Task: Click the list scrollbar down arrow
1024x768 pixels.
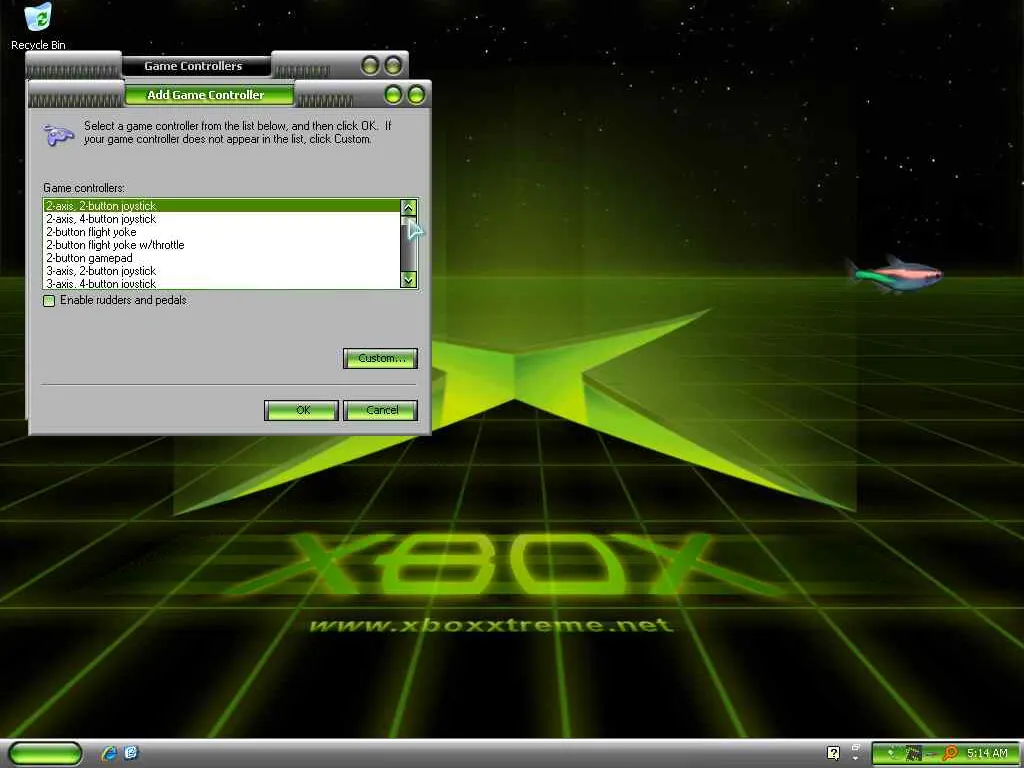Action: pyautogui.click(x=408, y=280)
